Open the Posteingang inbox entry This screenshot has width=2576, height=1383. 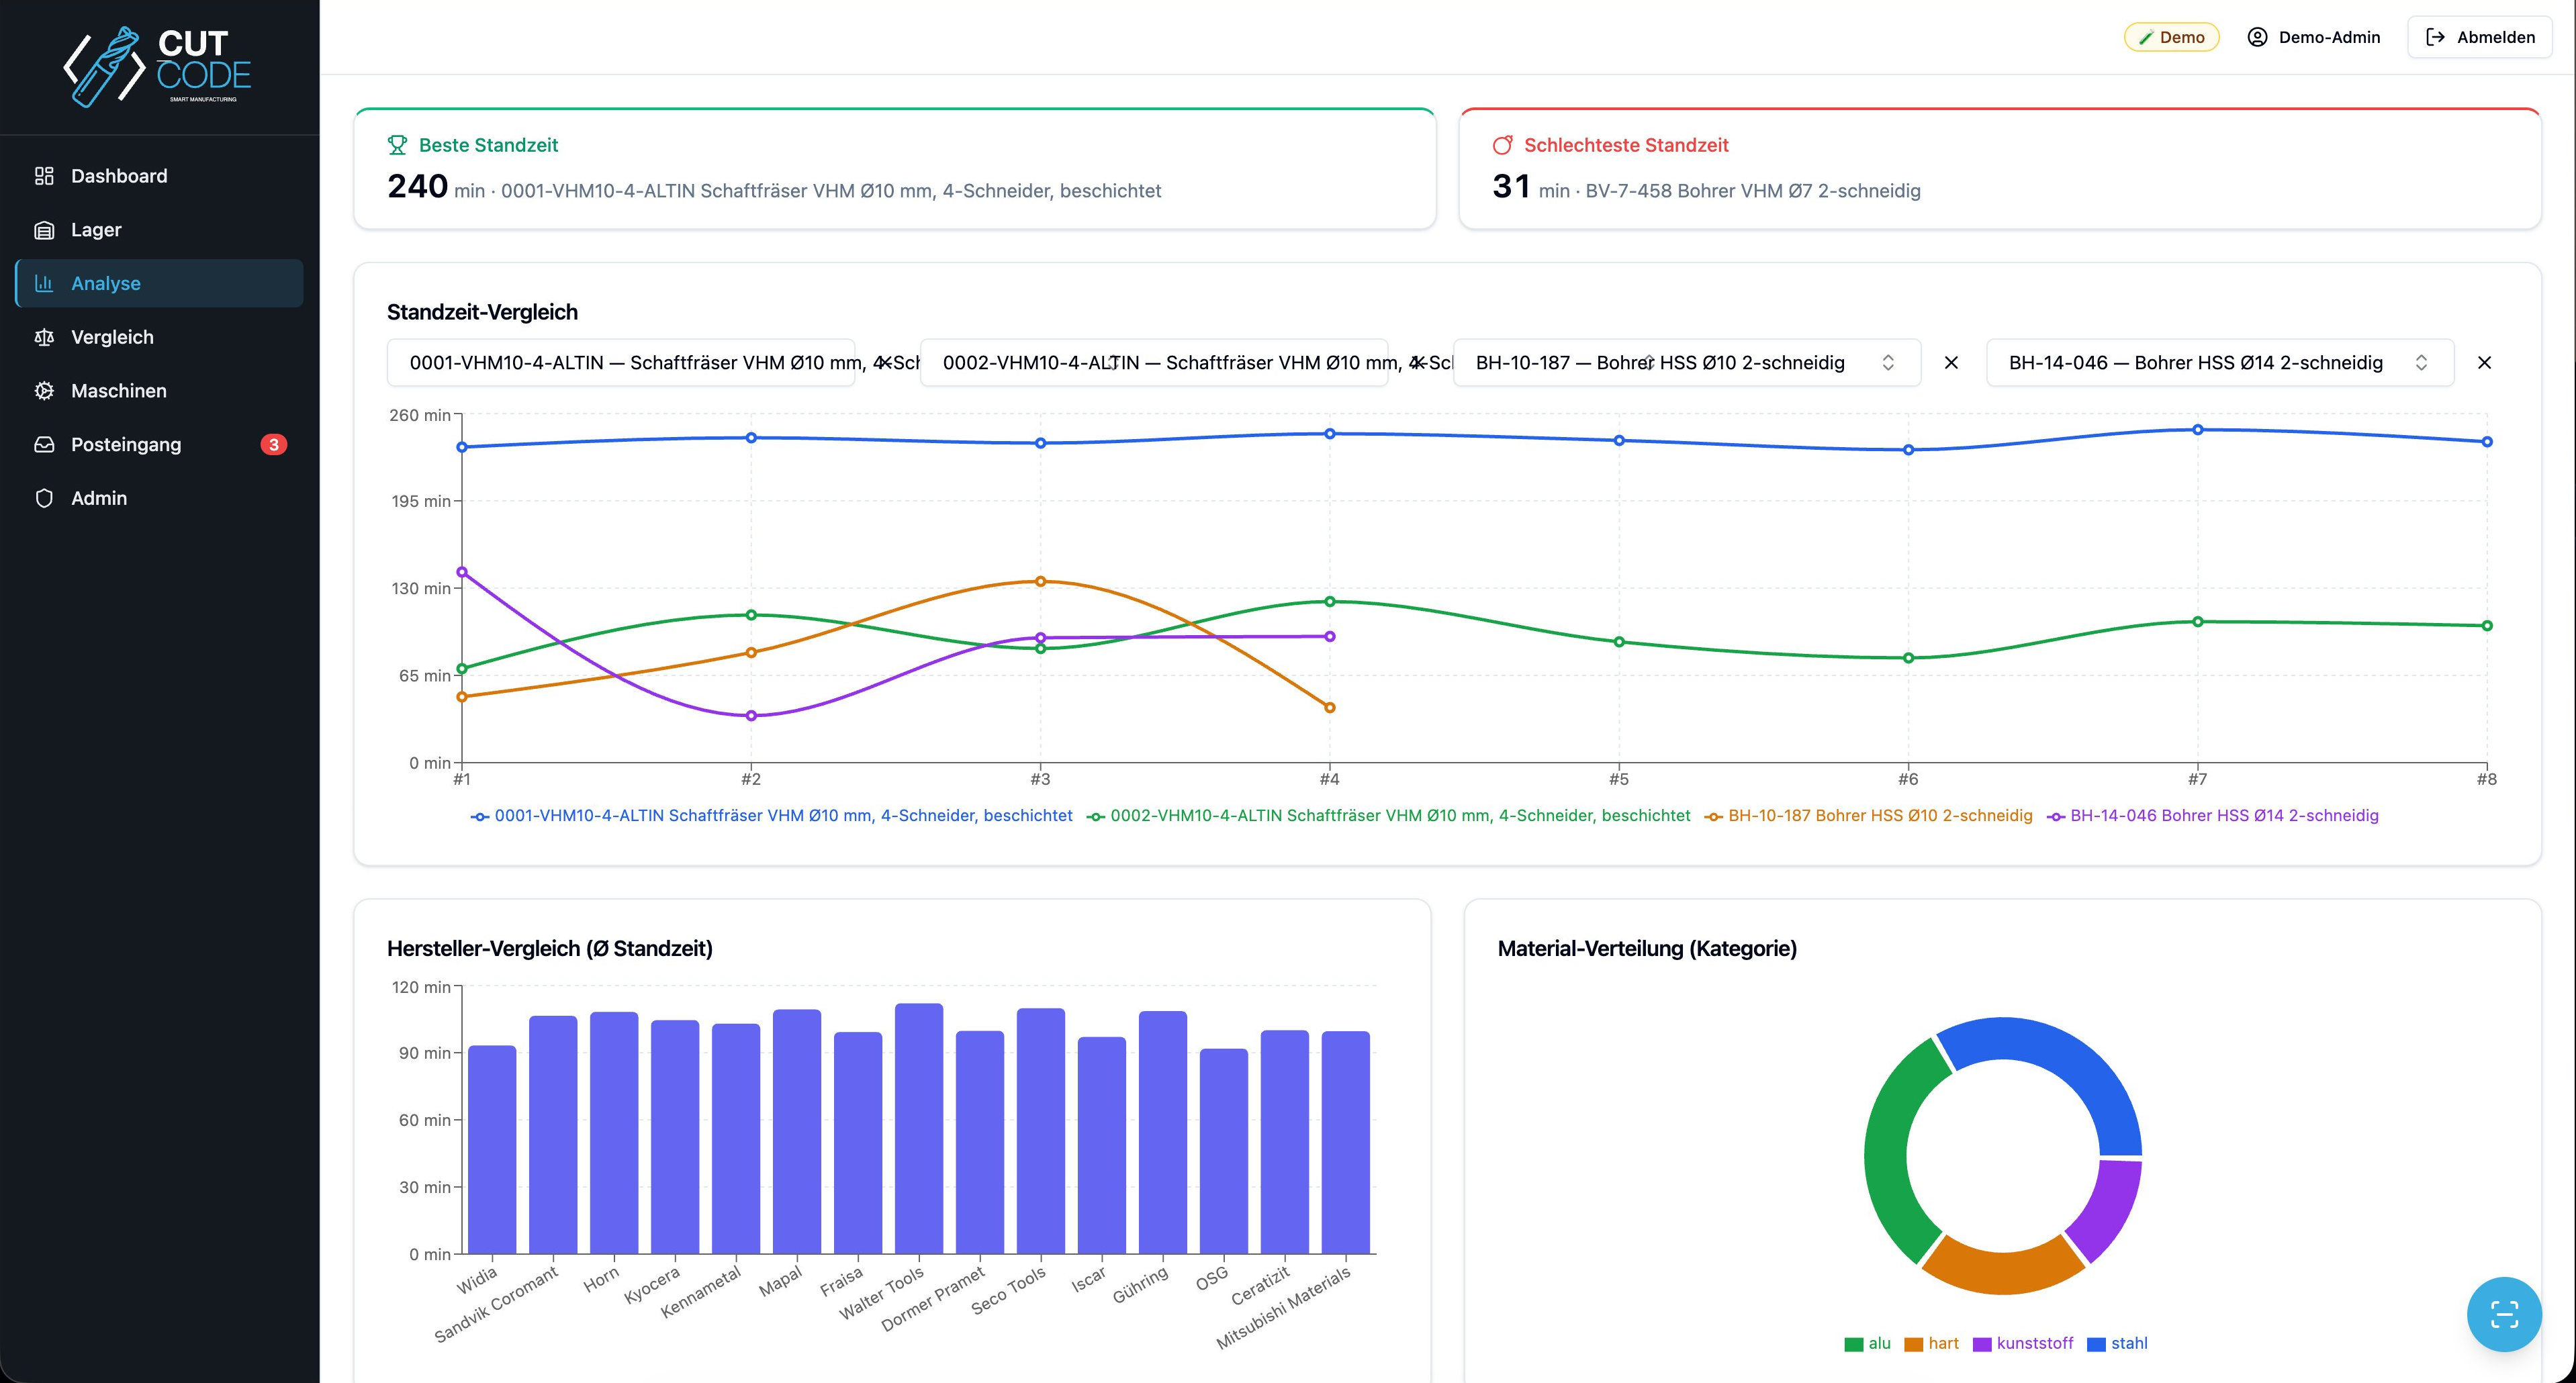click(x=160, y=445)
